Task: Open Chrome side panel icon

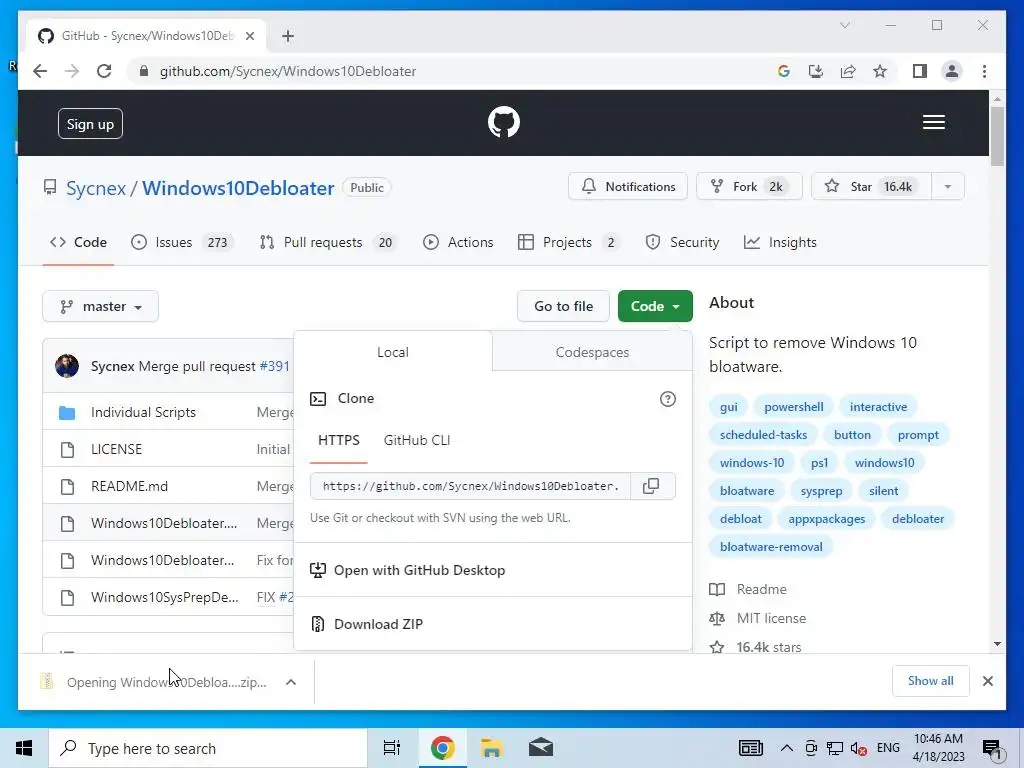Action: pyautogui.click(x=920, y=71)
